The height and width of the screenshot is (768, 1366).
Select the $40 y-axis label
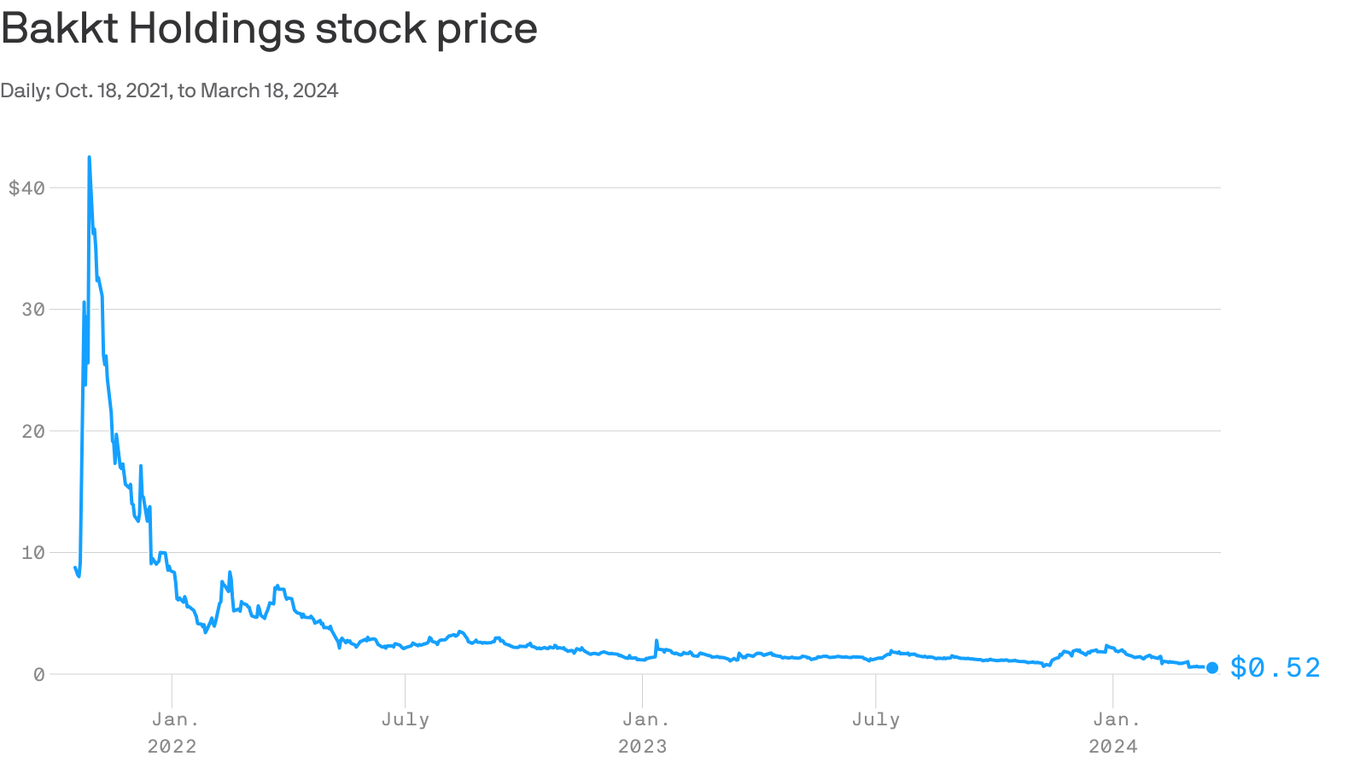[x=28, y=188]
